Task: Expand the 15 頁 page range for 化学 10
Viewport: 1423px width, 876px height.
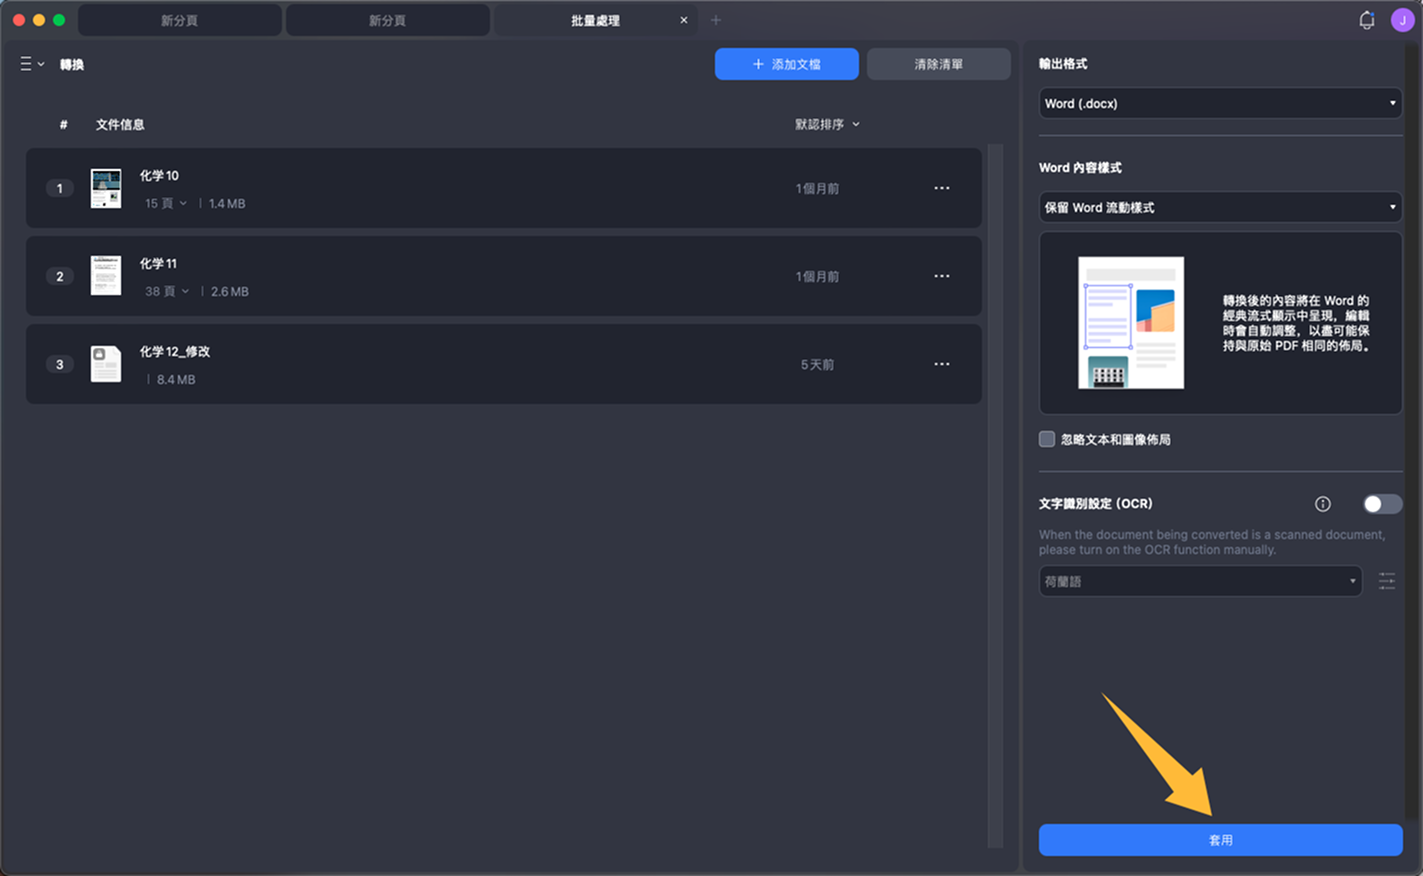Action: point(166,203)
